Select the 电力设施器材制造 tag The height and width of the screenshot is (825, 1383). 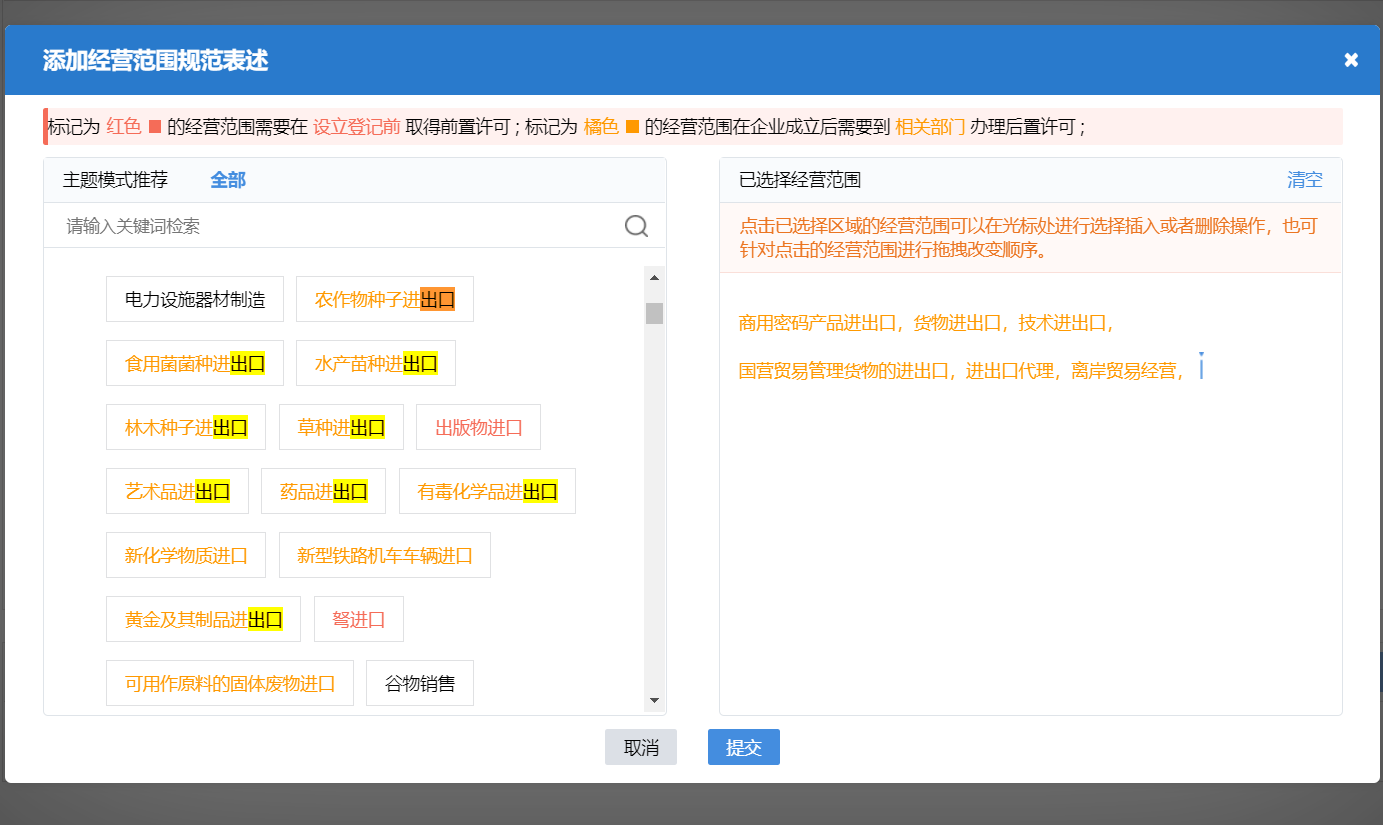pyautogui.click(x=194, y=298)
